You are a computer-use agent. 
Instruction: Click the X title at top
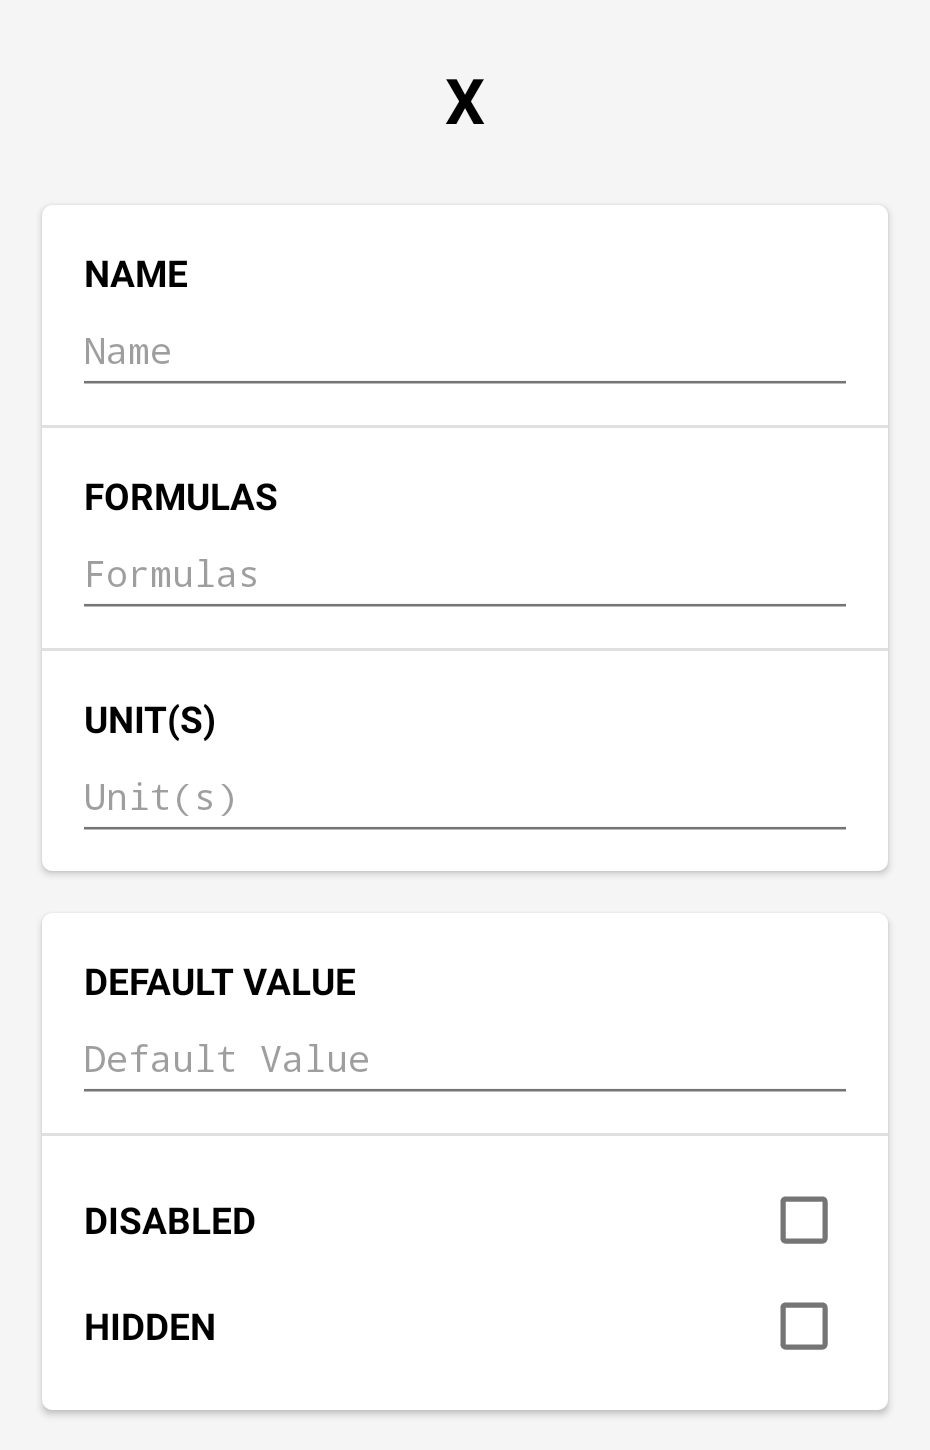pyautogui.click(x=465, y=102)
